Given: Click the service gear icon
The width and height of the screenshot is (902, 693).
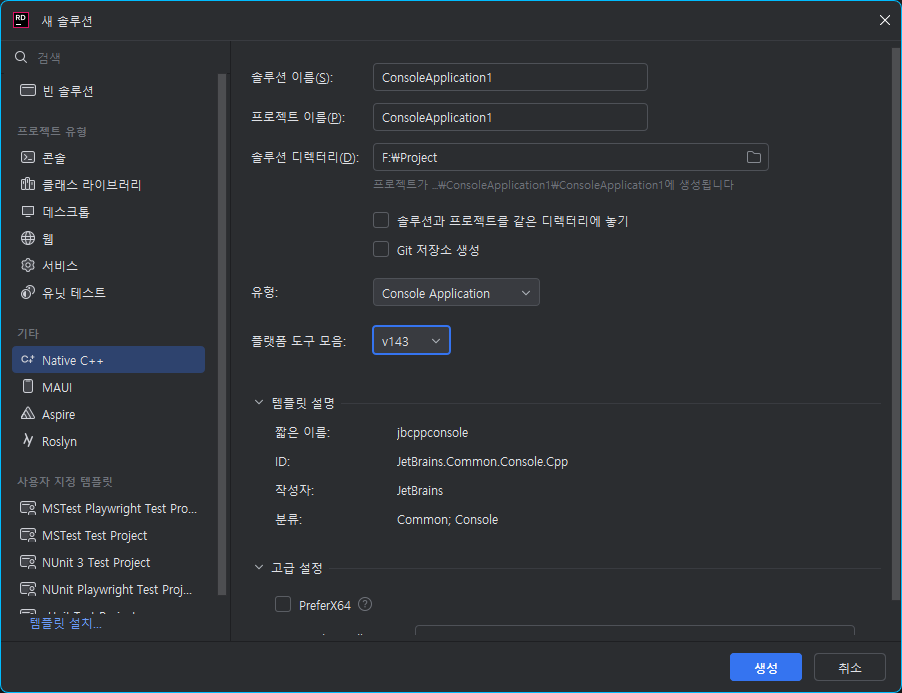Looking at the screenshot, I should tap(28, 265).
